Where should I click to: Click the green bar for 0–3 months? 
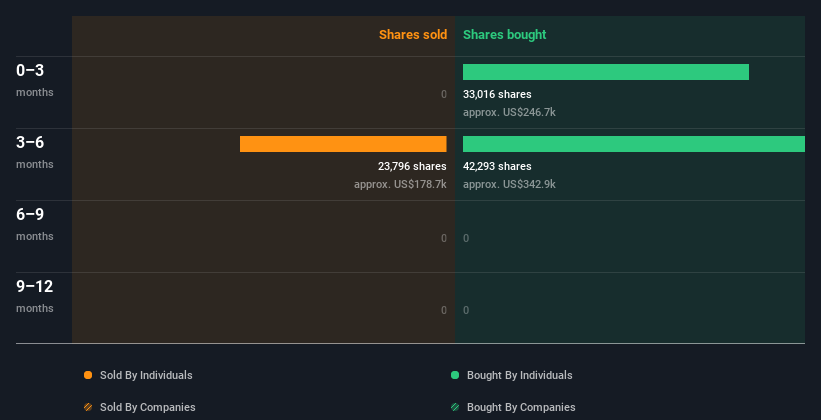point(606,72)
